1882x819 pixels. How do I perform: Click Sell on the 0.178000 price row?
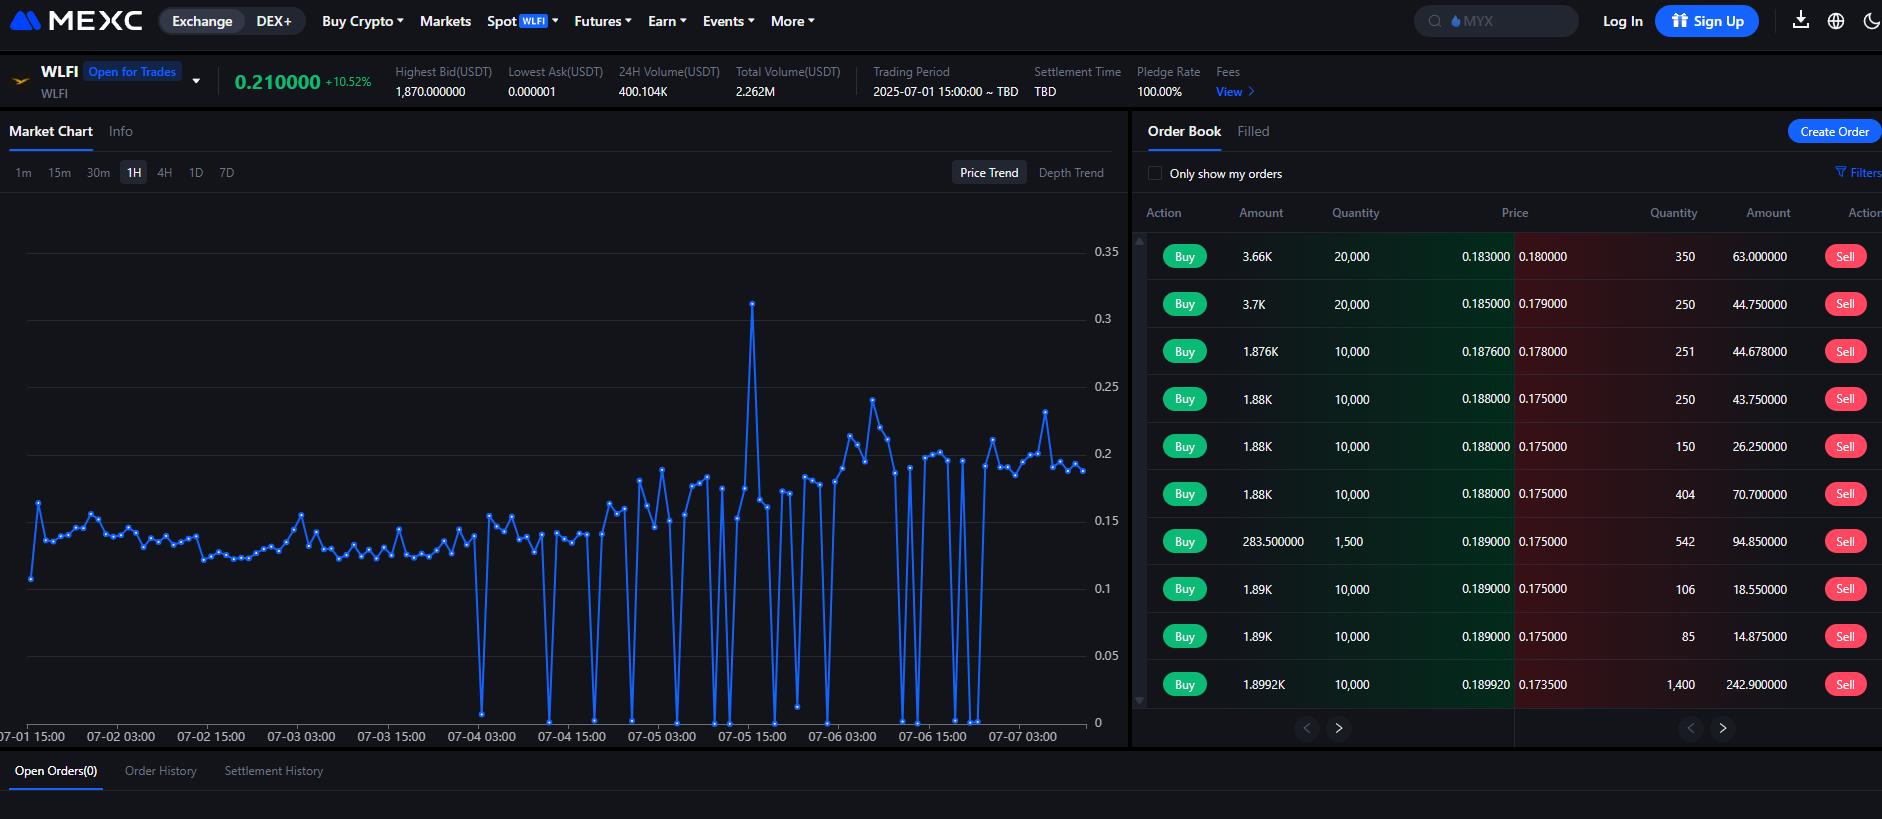pyautogui.click(x=1845, y=352)
